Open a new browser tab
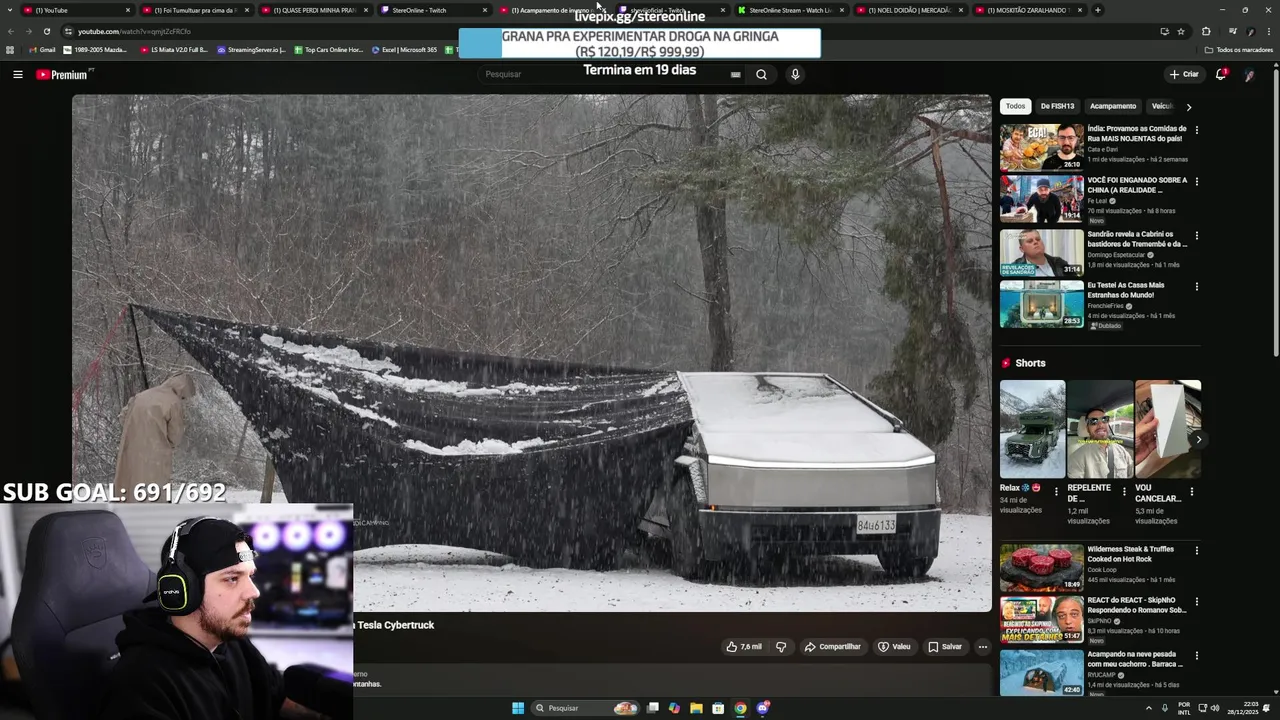The height and width of the screenshot is (720, 1280). pos(1098,10)
